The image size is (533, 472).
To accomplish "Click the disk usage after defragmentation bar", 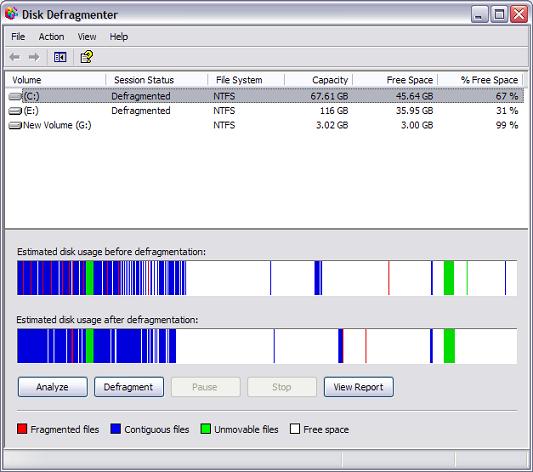I will [267, 346].
